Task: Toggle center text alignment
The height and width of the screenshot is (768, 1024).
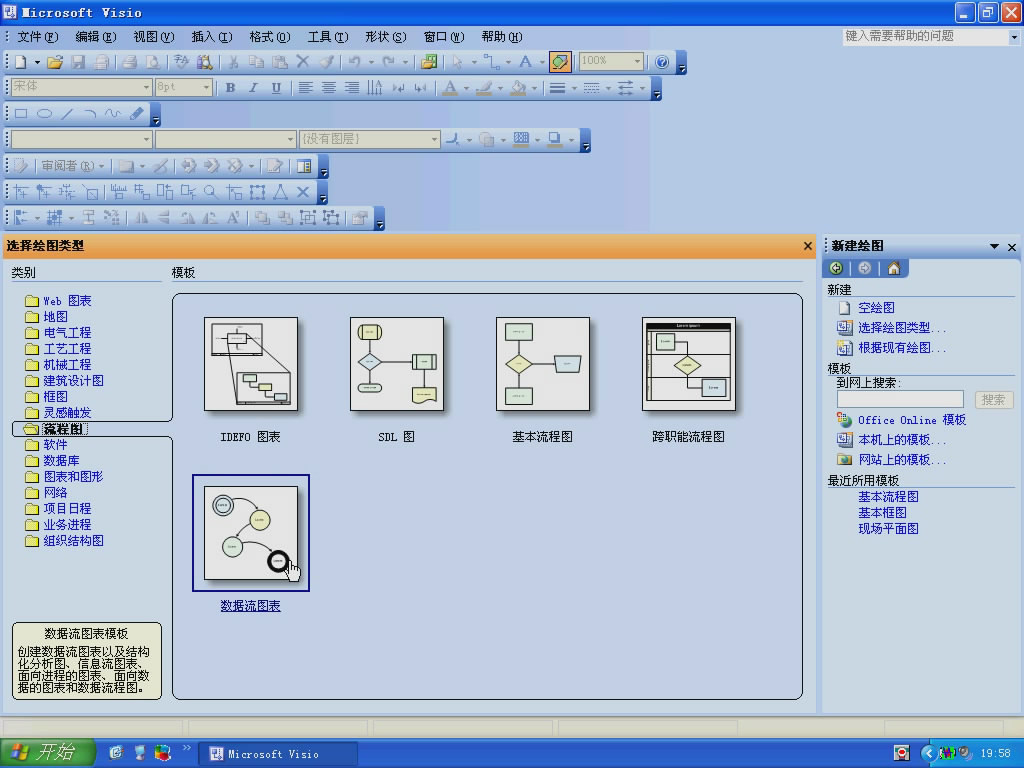Action: [328, 88]
